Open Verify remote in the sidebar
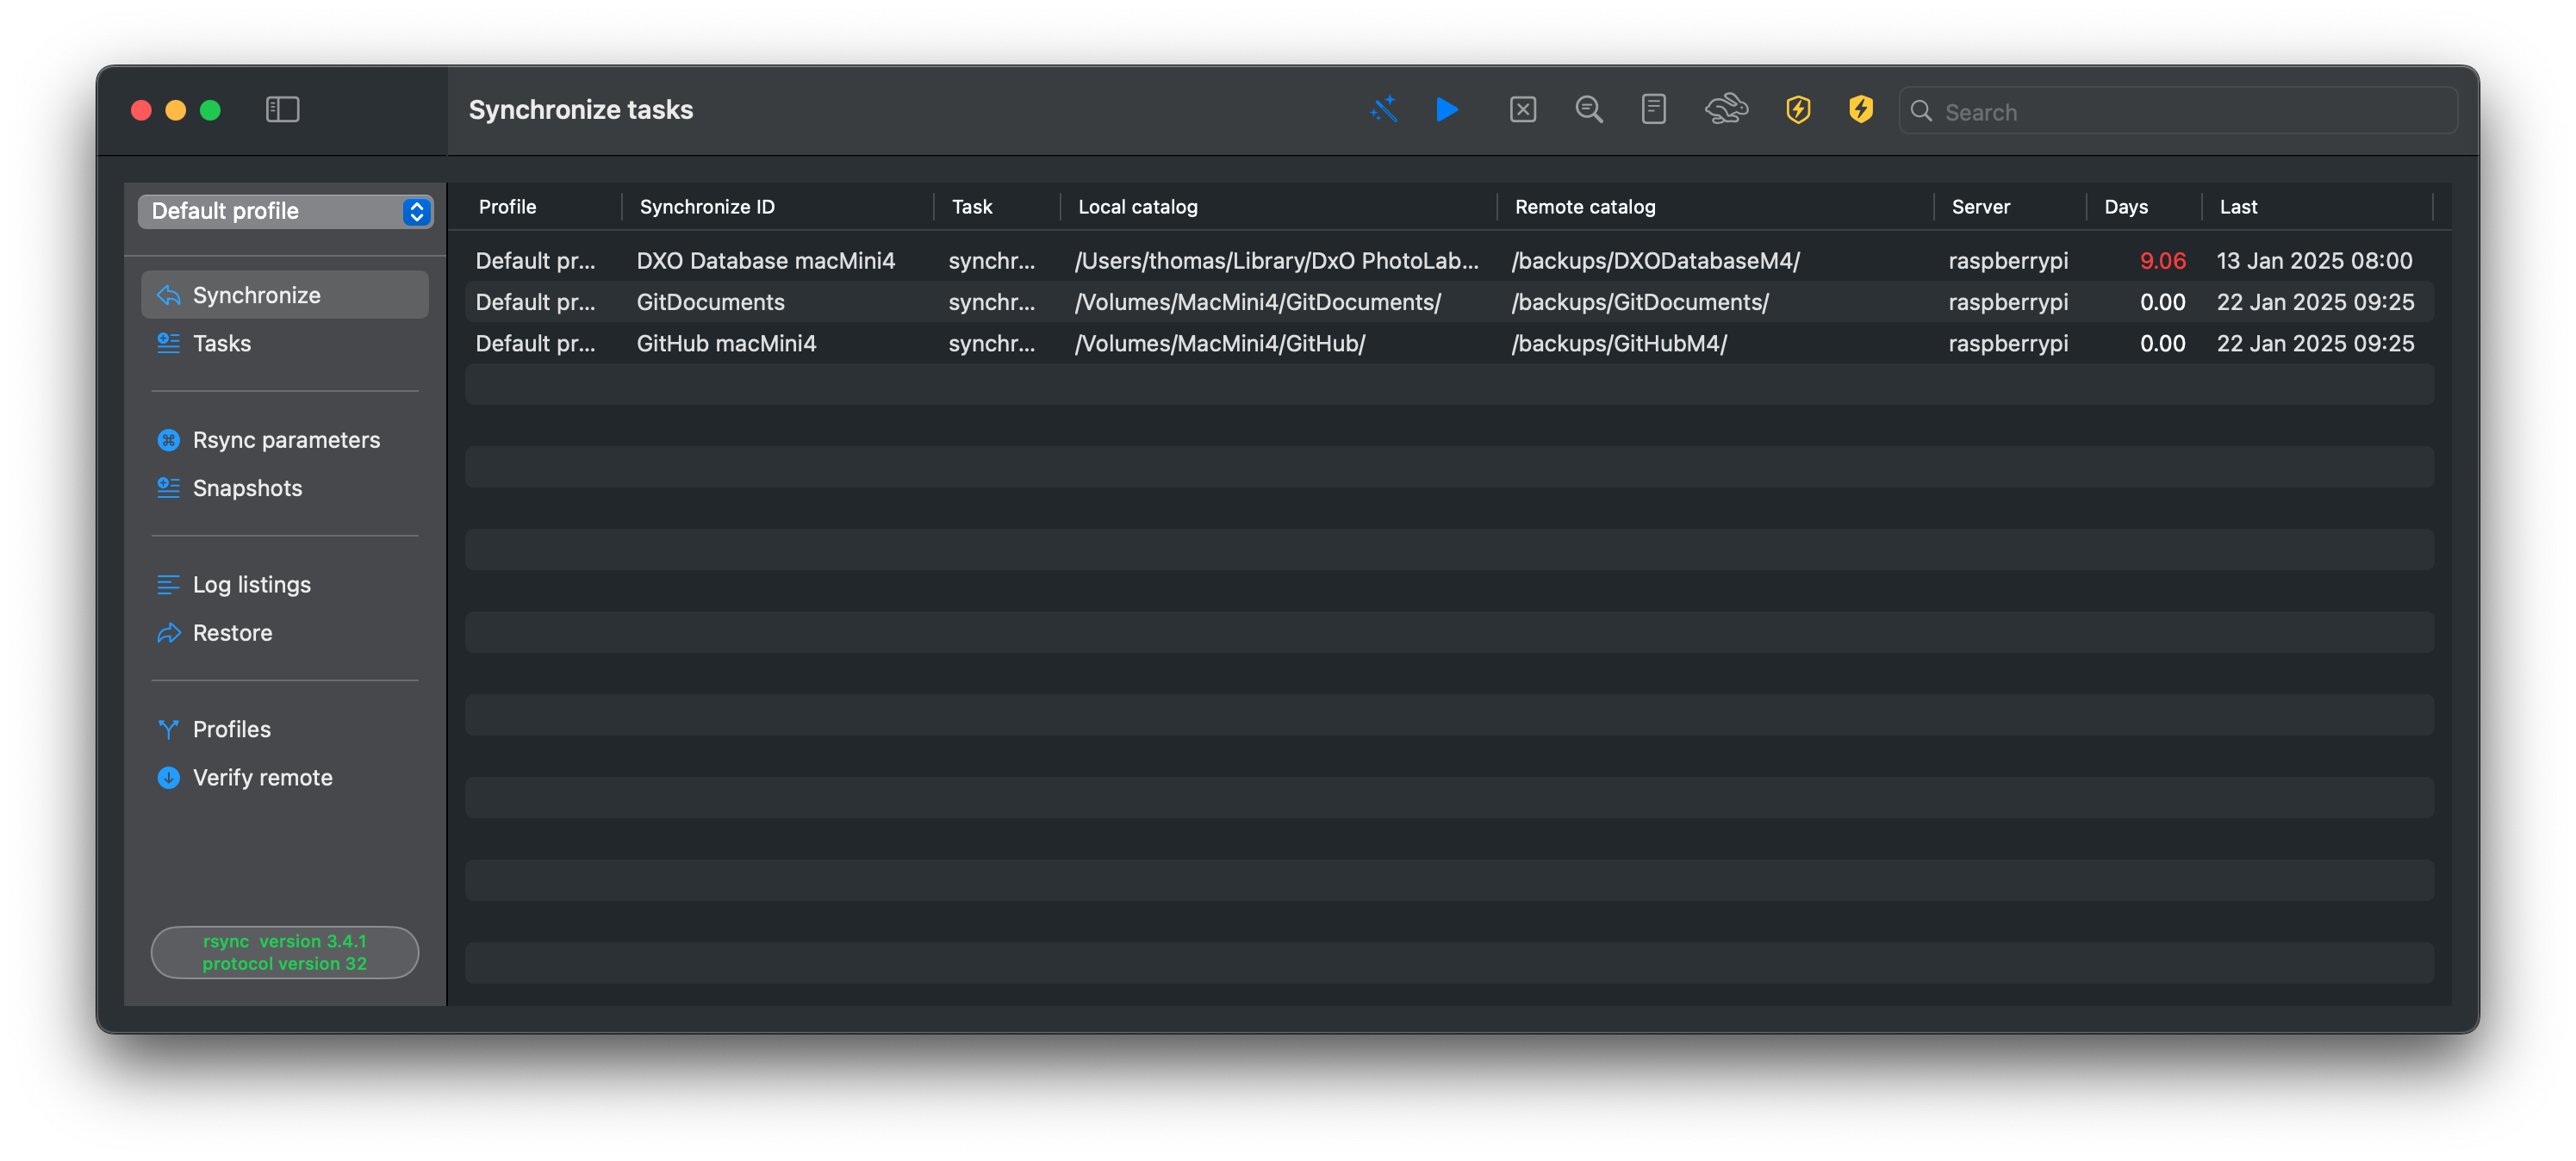 click(x=285, y=777)
